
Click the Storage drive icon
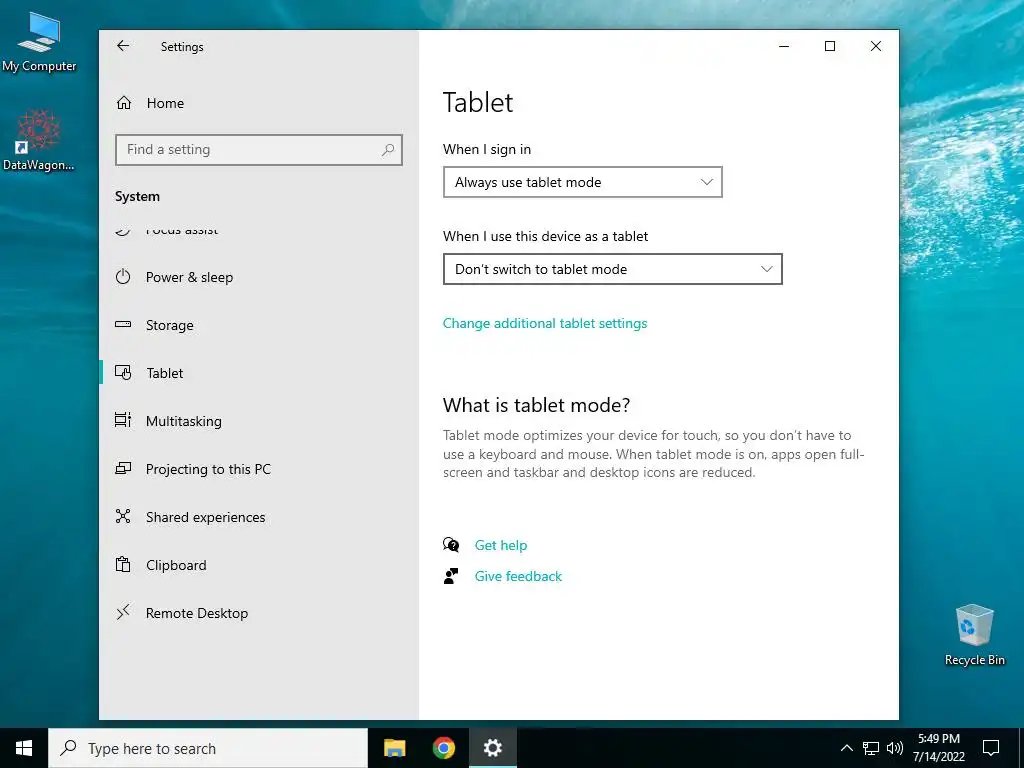point(123,325)
